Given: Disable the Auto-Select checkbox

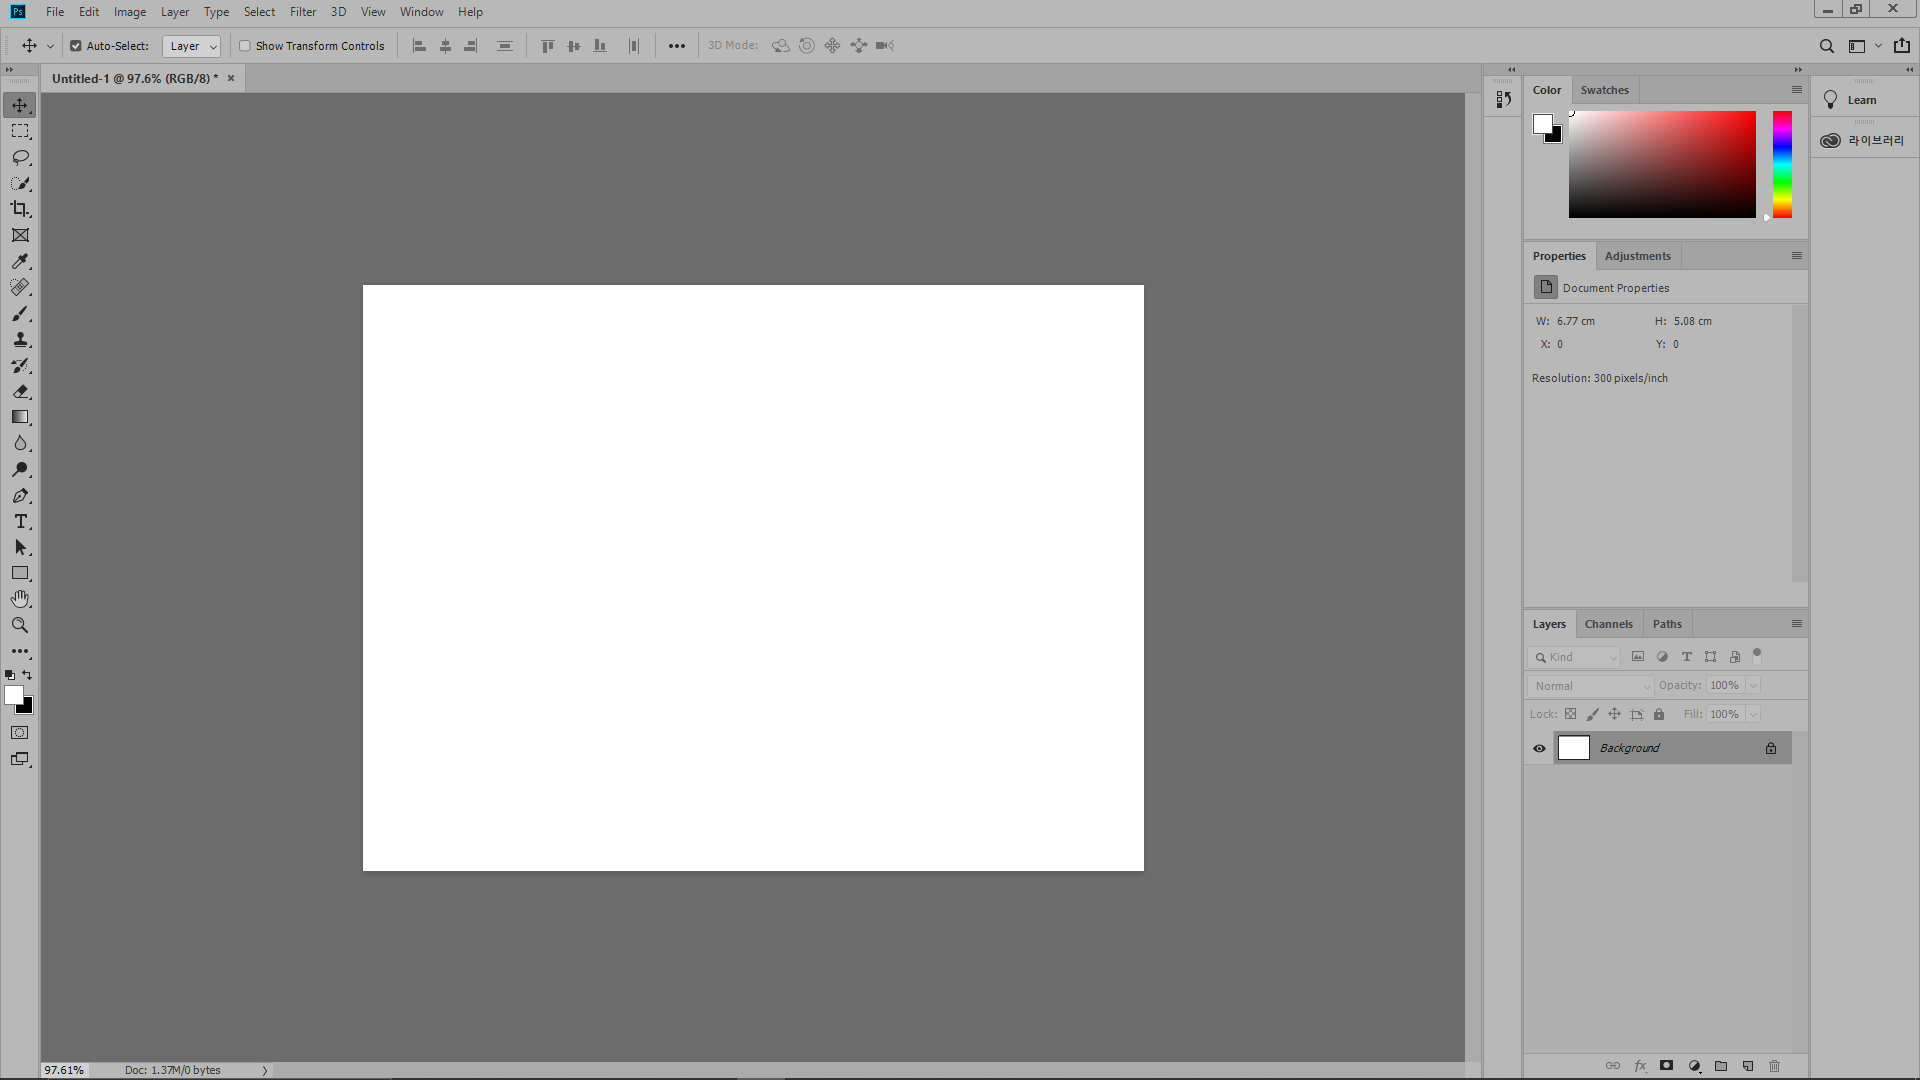Looking at the screenshot, I should point(76,46).
